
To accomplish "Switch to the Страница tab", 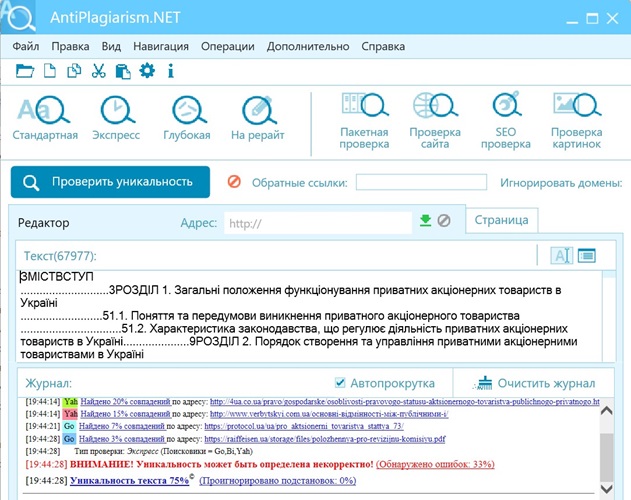I will [501, 220].
